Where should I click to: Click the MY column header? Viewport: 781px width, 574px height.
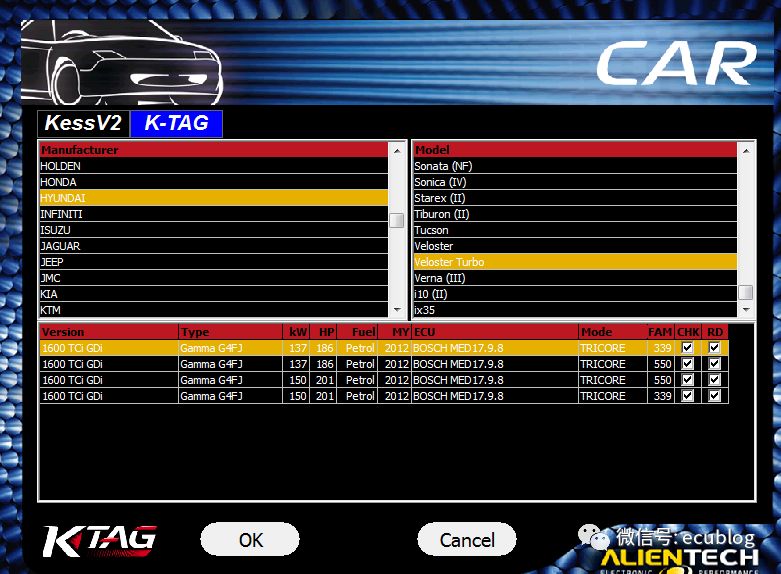click(x=394, y=332)
